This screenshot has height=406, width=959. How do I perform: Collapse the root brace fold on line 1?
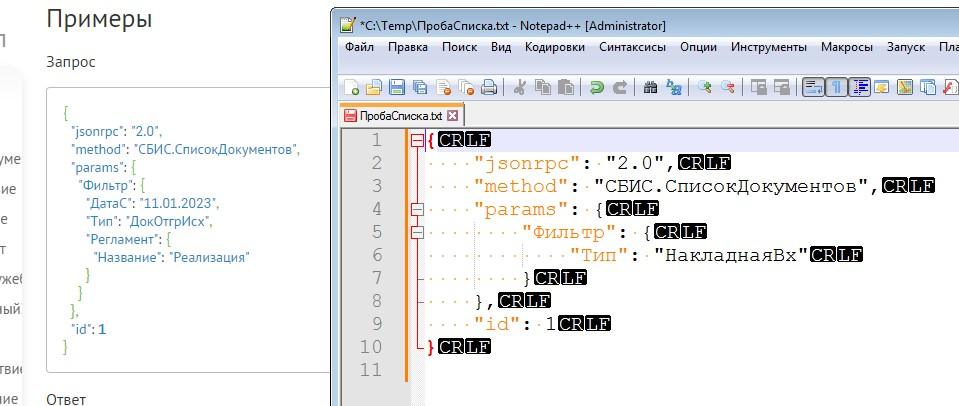click(417, 140)
